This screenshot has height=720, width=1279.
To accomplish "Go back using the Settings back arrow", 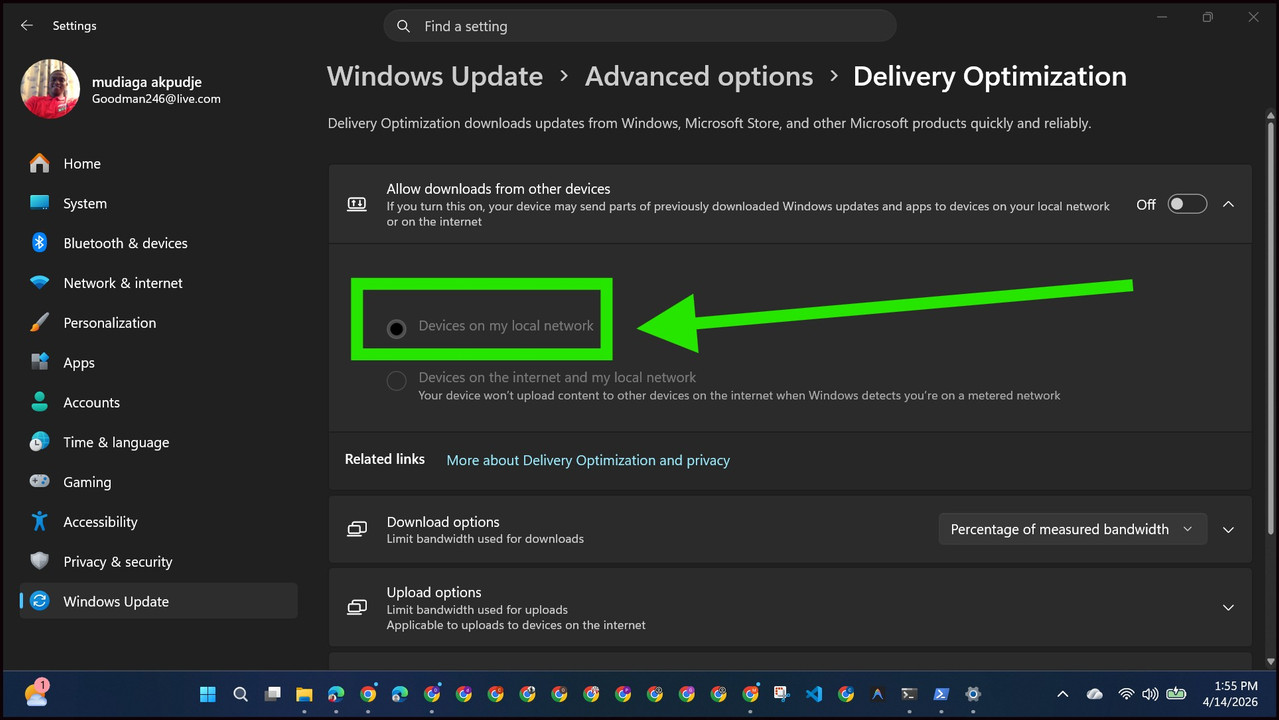I will (27, 26).
